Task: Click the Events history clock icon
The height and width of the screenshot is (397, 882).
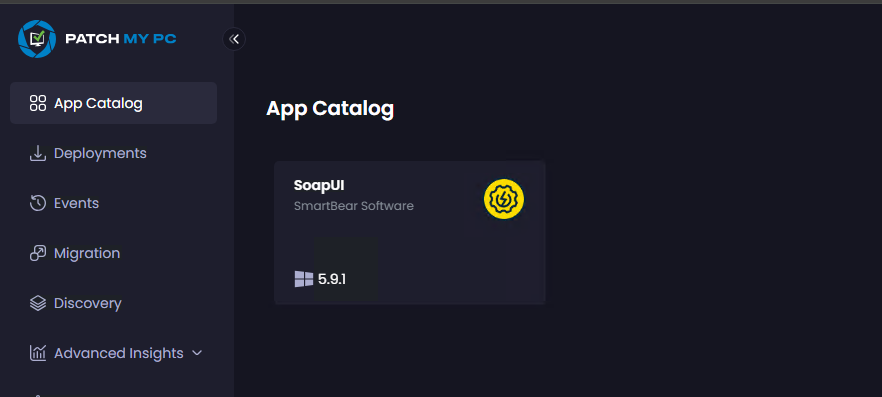Action: (x=38, y=203)
